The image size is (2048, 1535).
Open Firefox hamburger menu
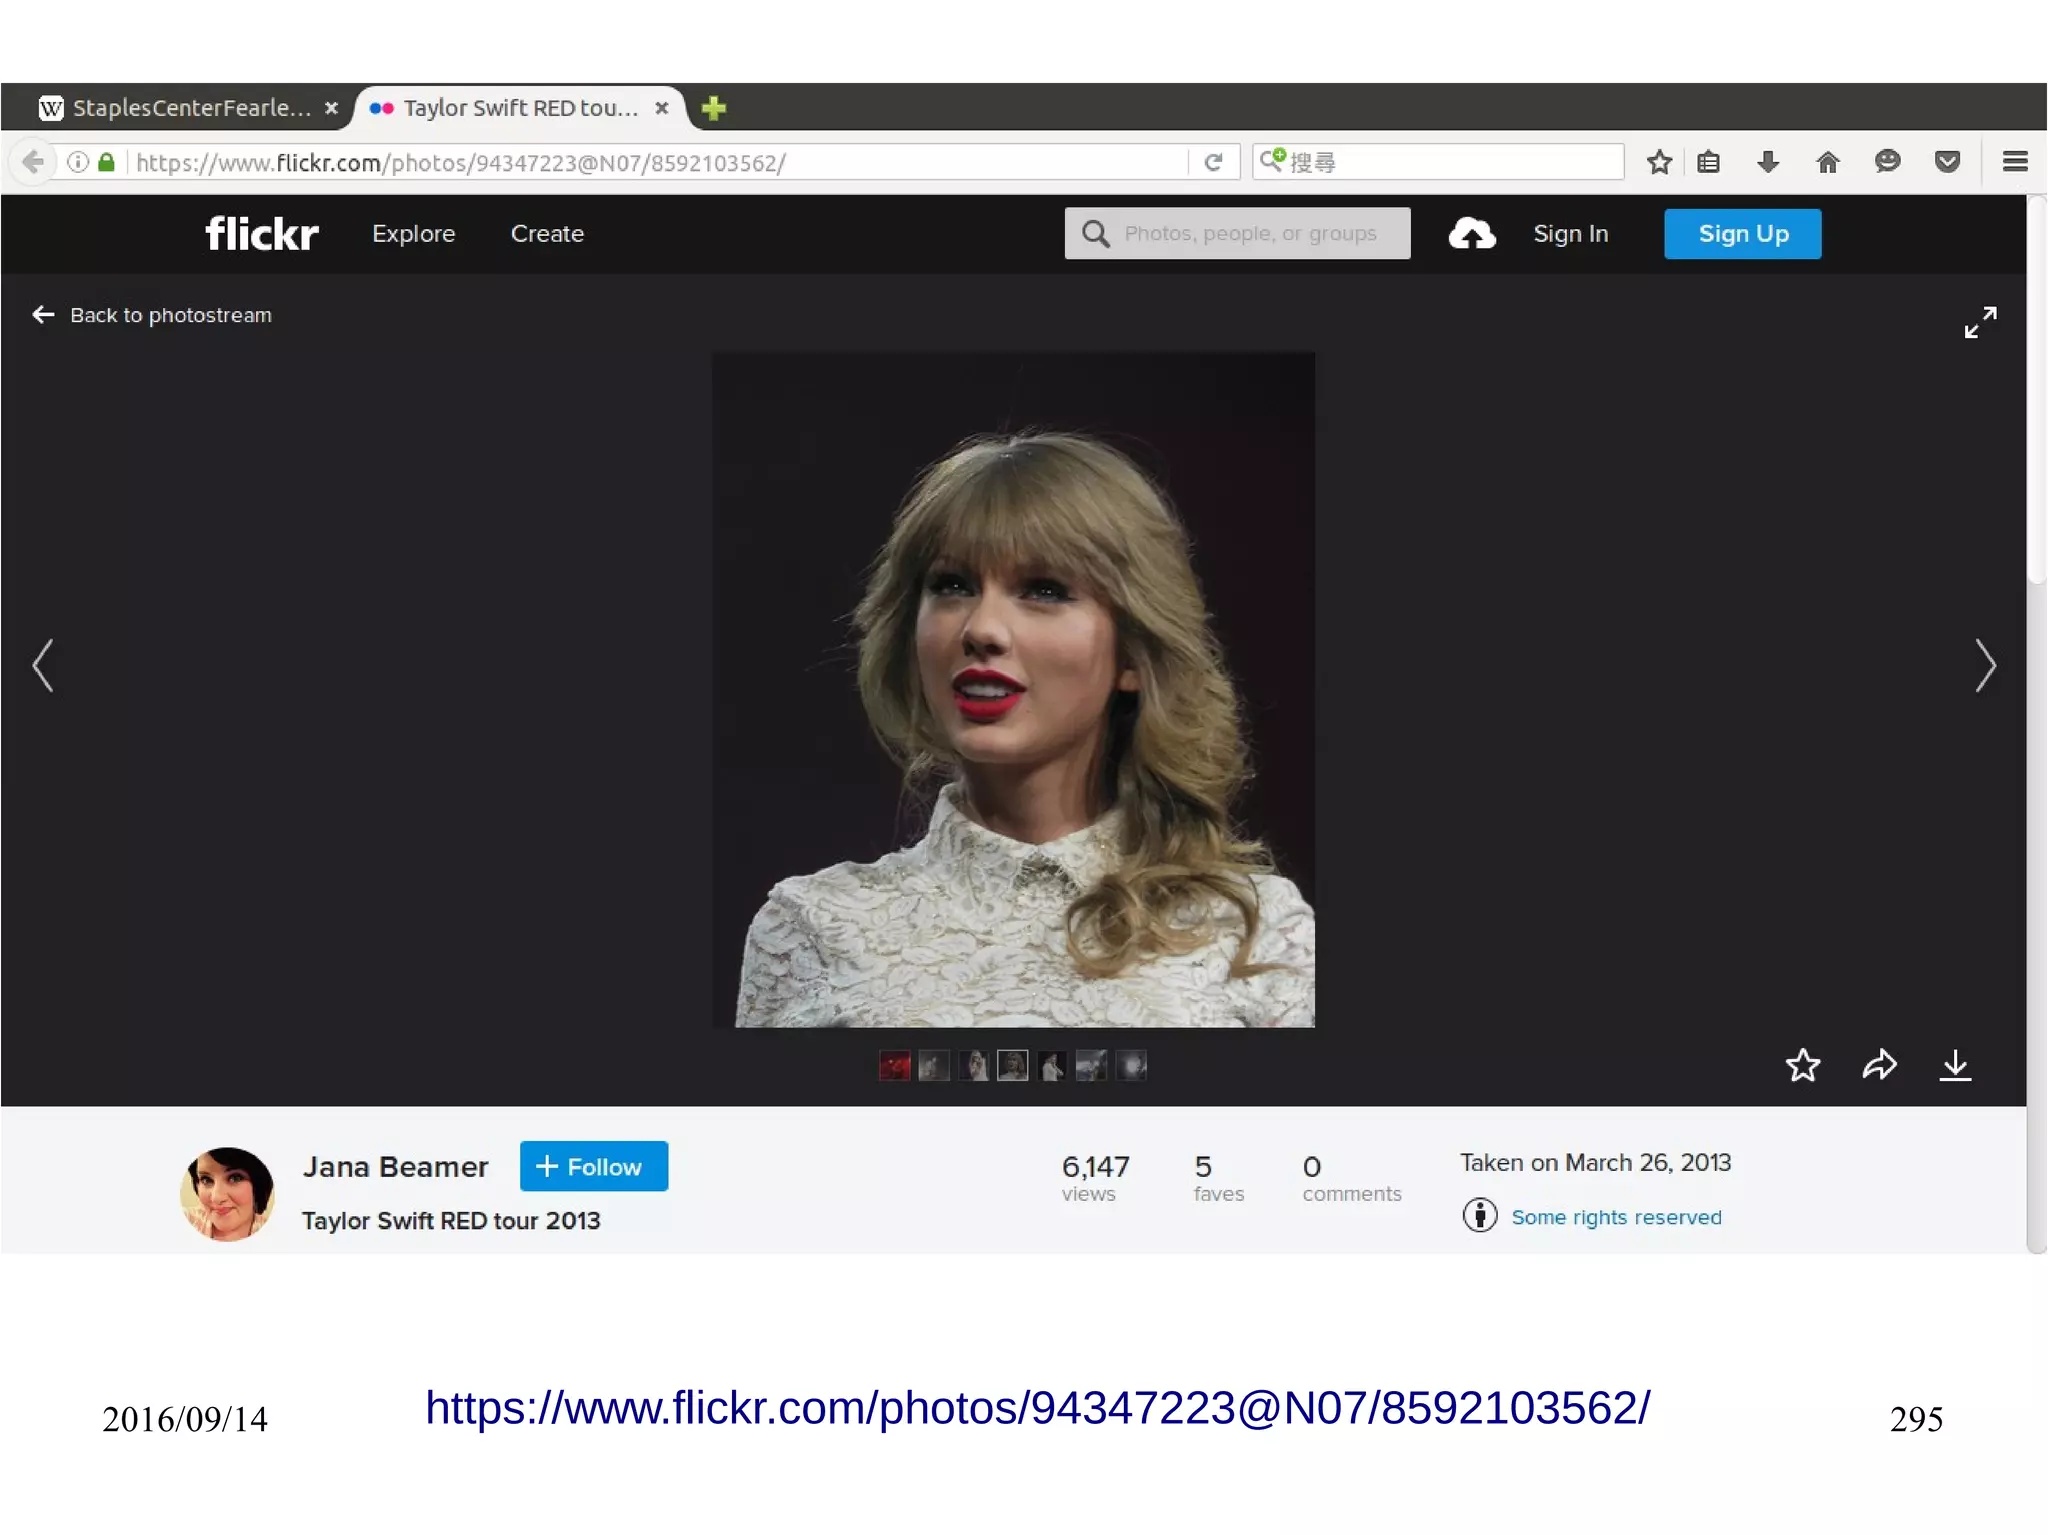coord(2015,162)
